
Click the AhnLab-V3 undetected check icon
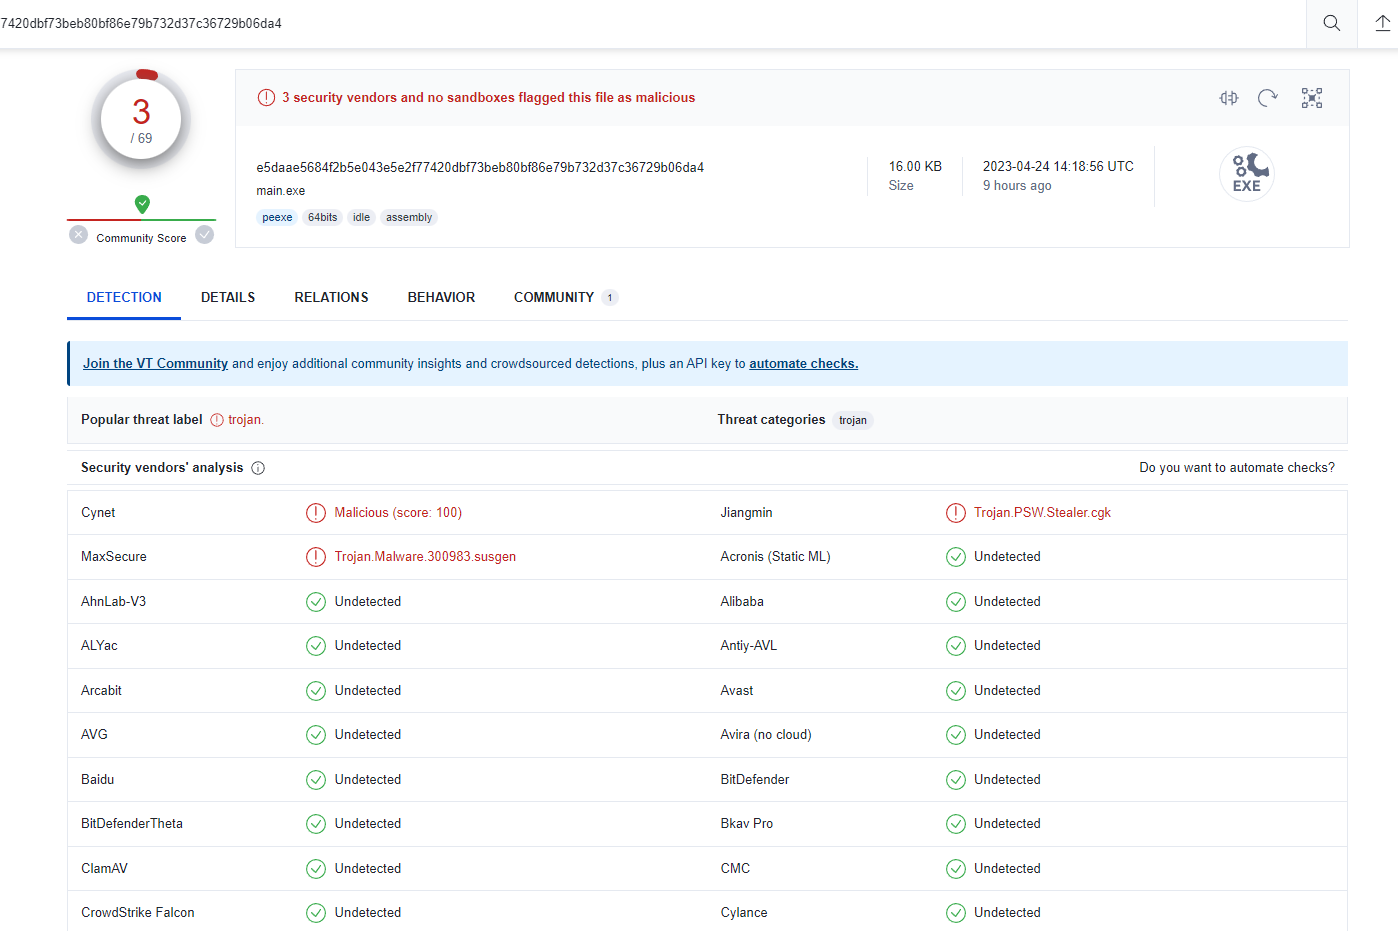(316, 602)
